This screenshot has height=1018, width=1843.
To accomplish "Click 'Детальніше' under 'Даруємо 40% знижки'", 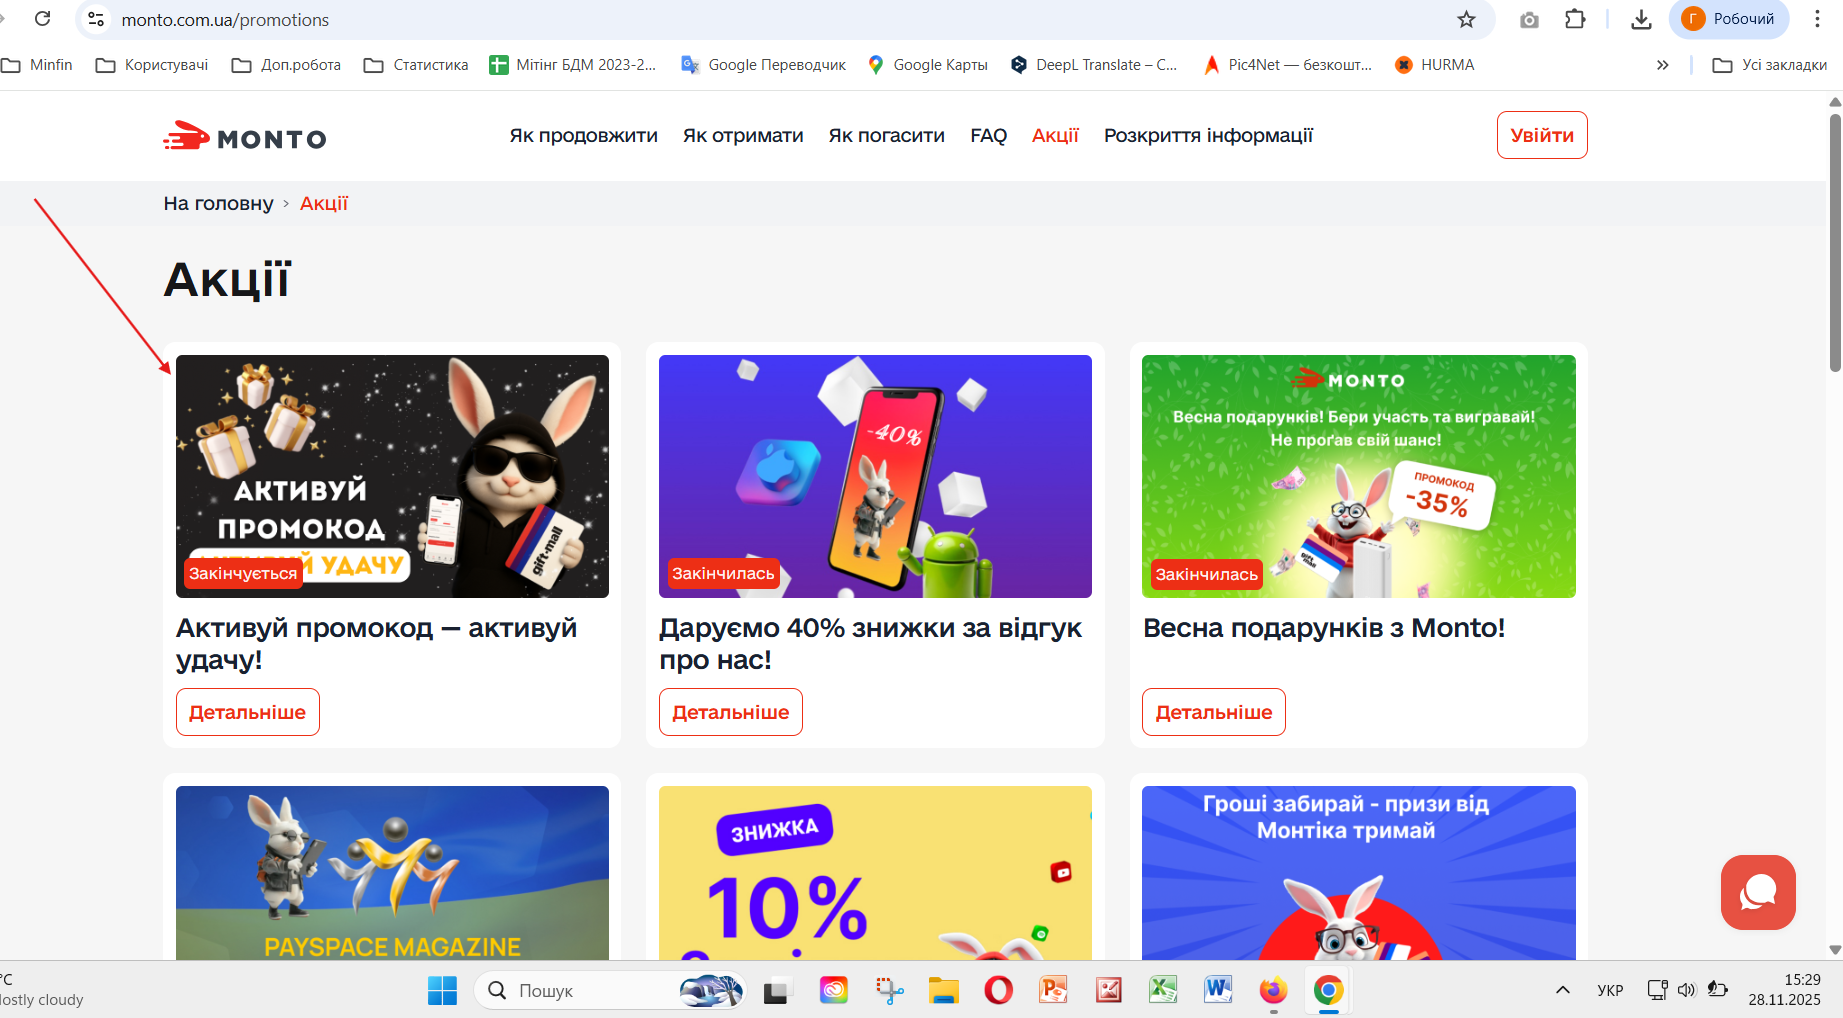I will pos(731,712).
